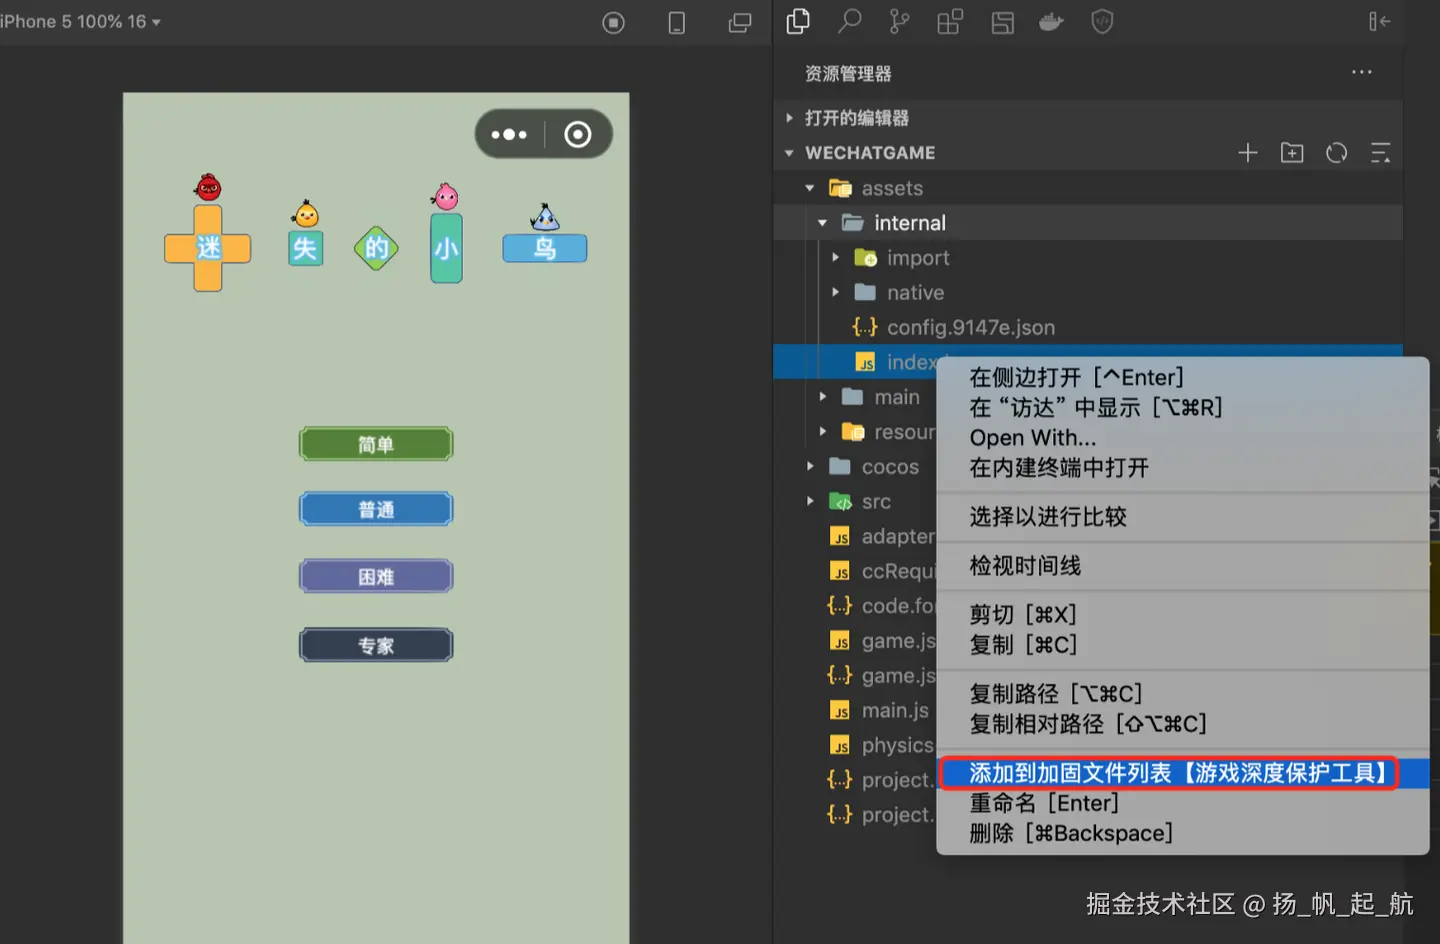The width and height of the screenshot is (1440, 944).
Task: Open the shield security tool icon
Action: pyautogui.click(x=1102, y=22)
